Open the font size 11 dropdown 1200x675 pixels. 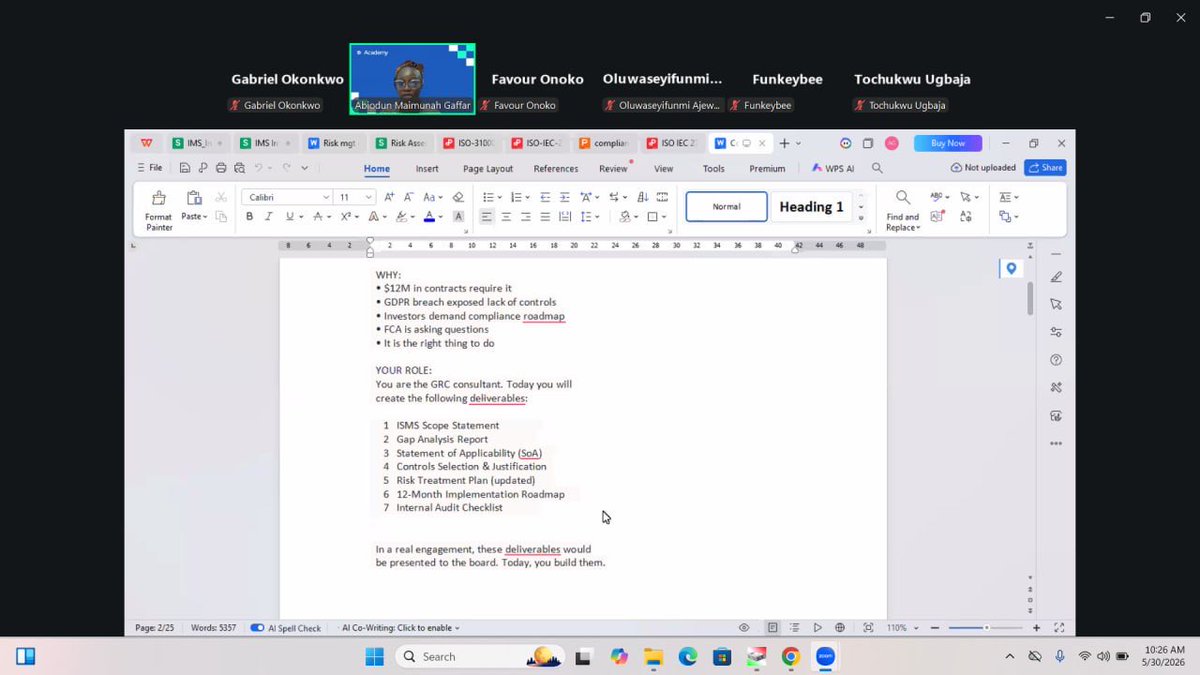tap(369, 198)
